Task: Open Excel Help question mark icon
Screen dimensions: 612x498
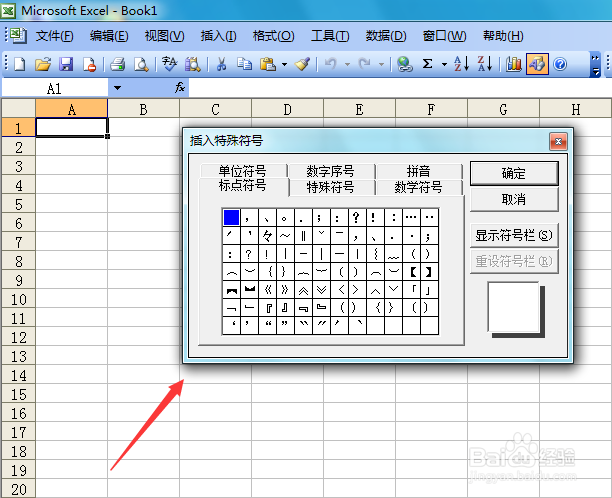Action: (560, 64)
